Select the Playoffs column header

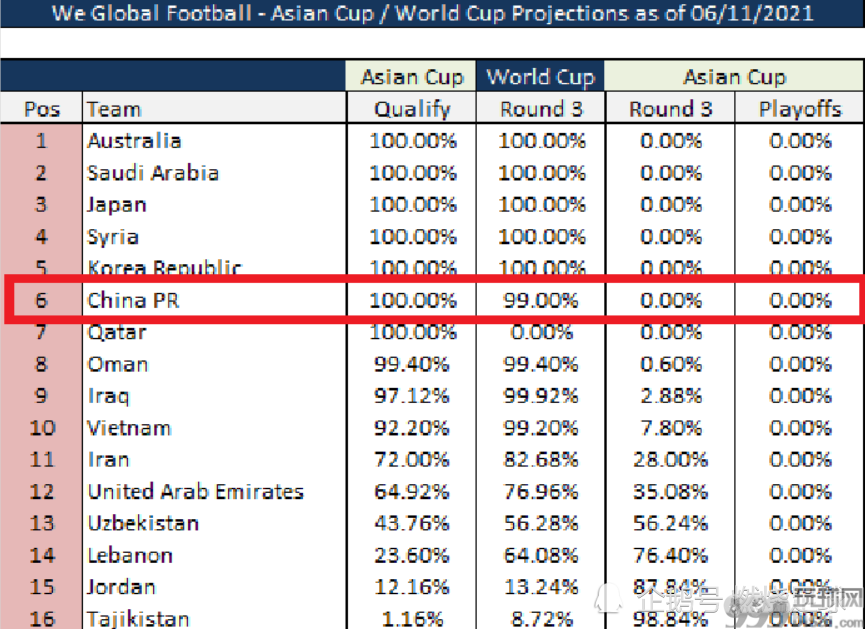[799, 109]
